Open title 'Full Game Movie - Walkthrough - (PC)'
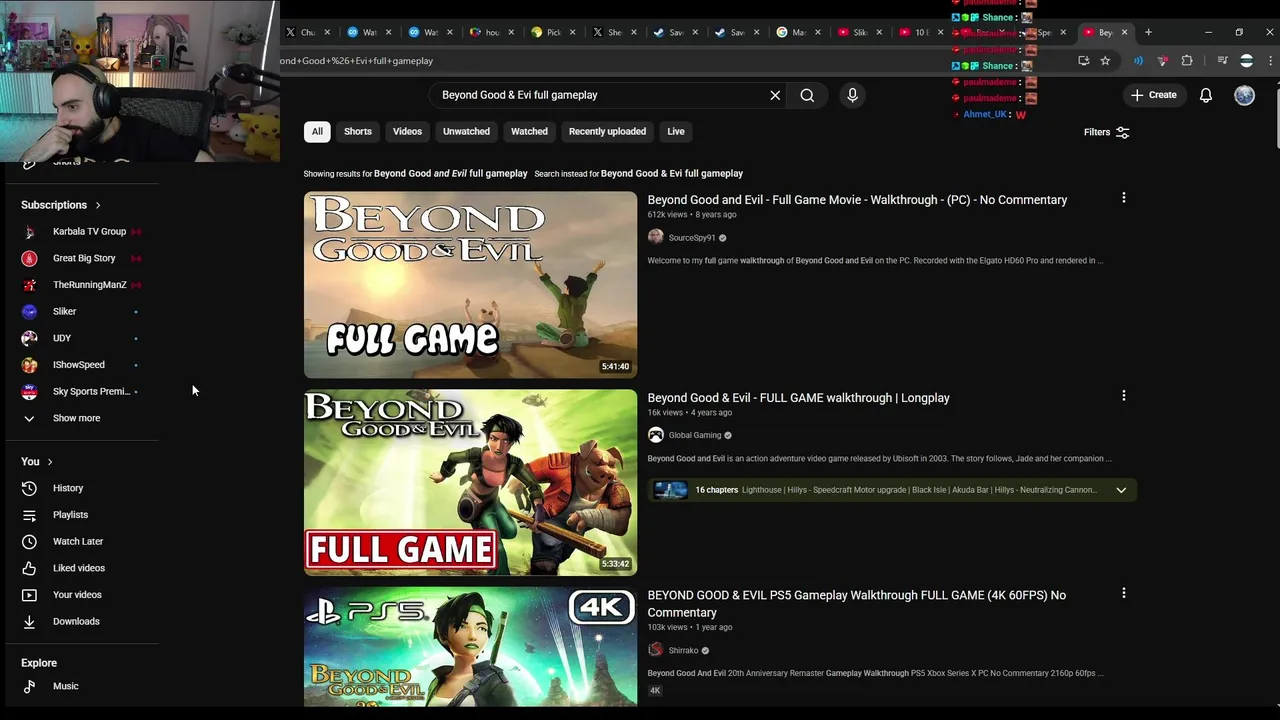This screenshot has width=1280, height=720. coord(857,200)
